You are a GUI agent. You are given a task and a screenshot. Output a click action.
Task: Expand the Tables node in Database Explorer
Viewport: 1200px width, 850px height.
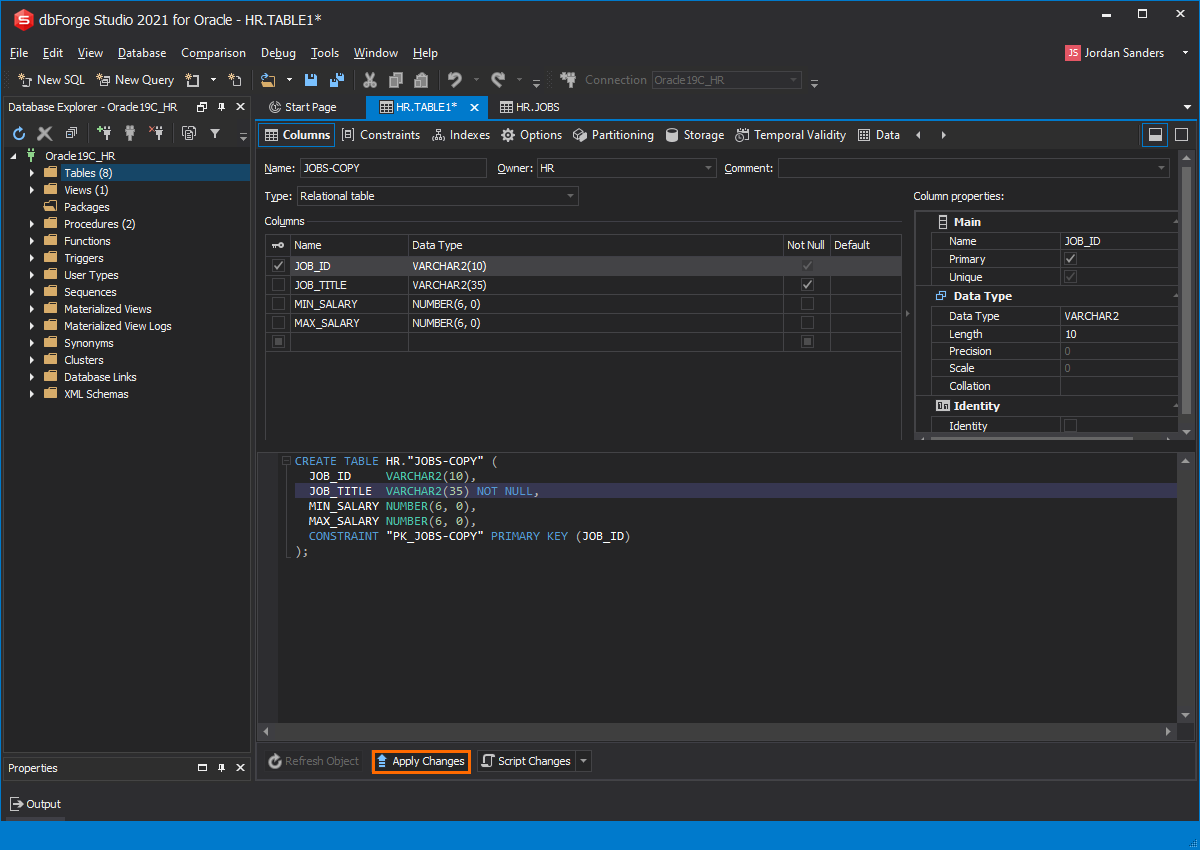[31, 172]
